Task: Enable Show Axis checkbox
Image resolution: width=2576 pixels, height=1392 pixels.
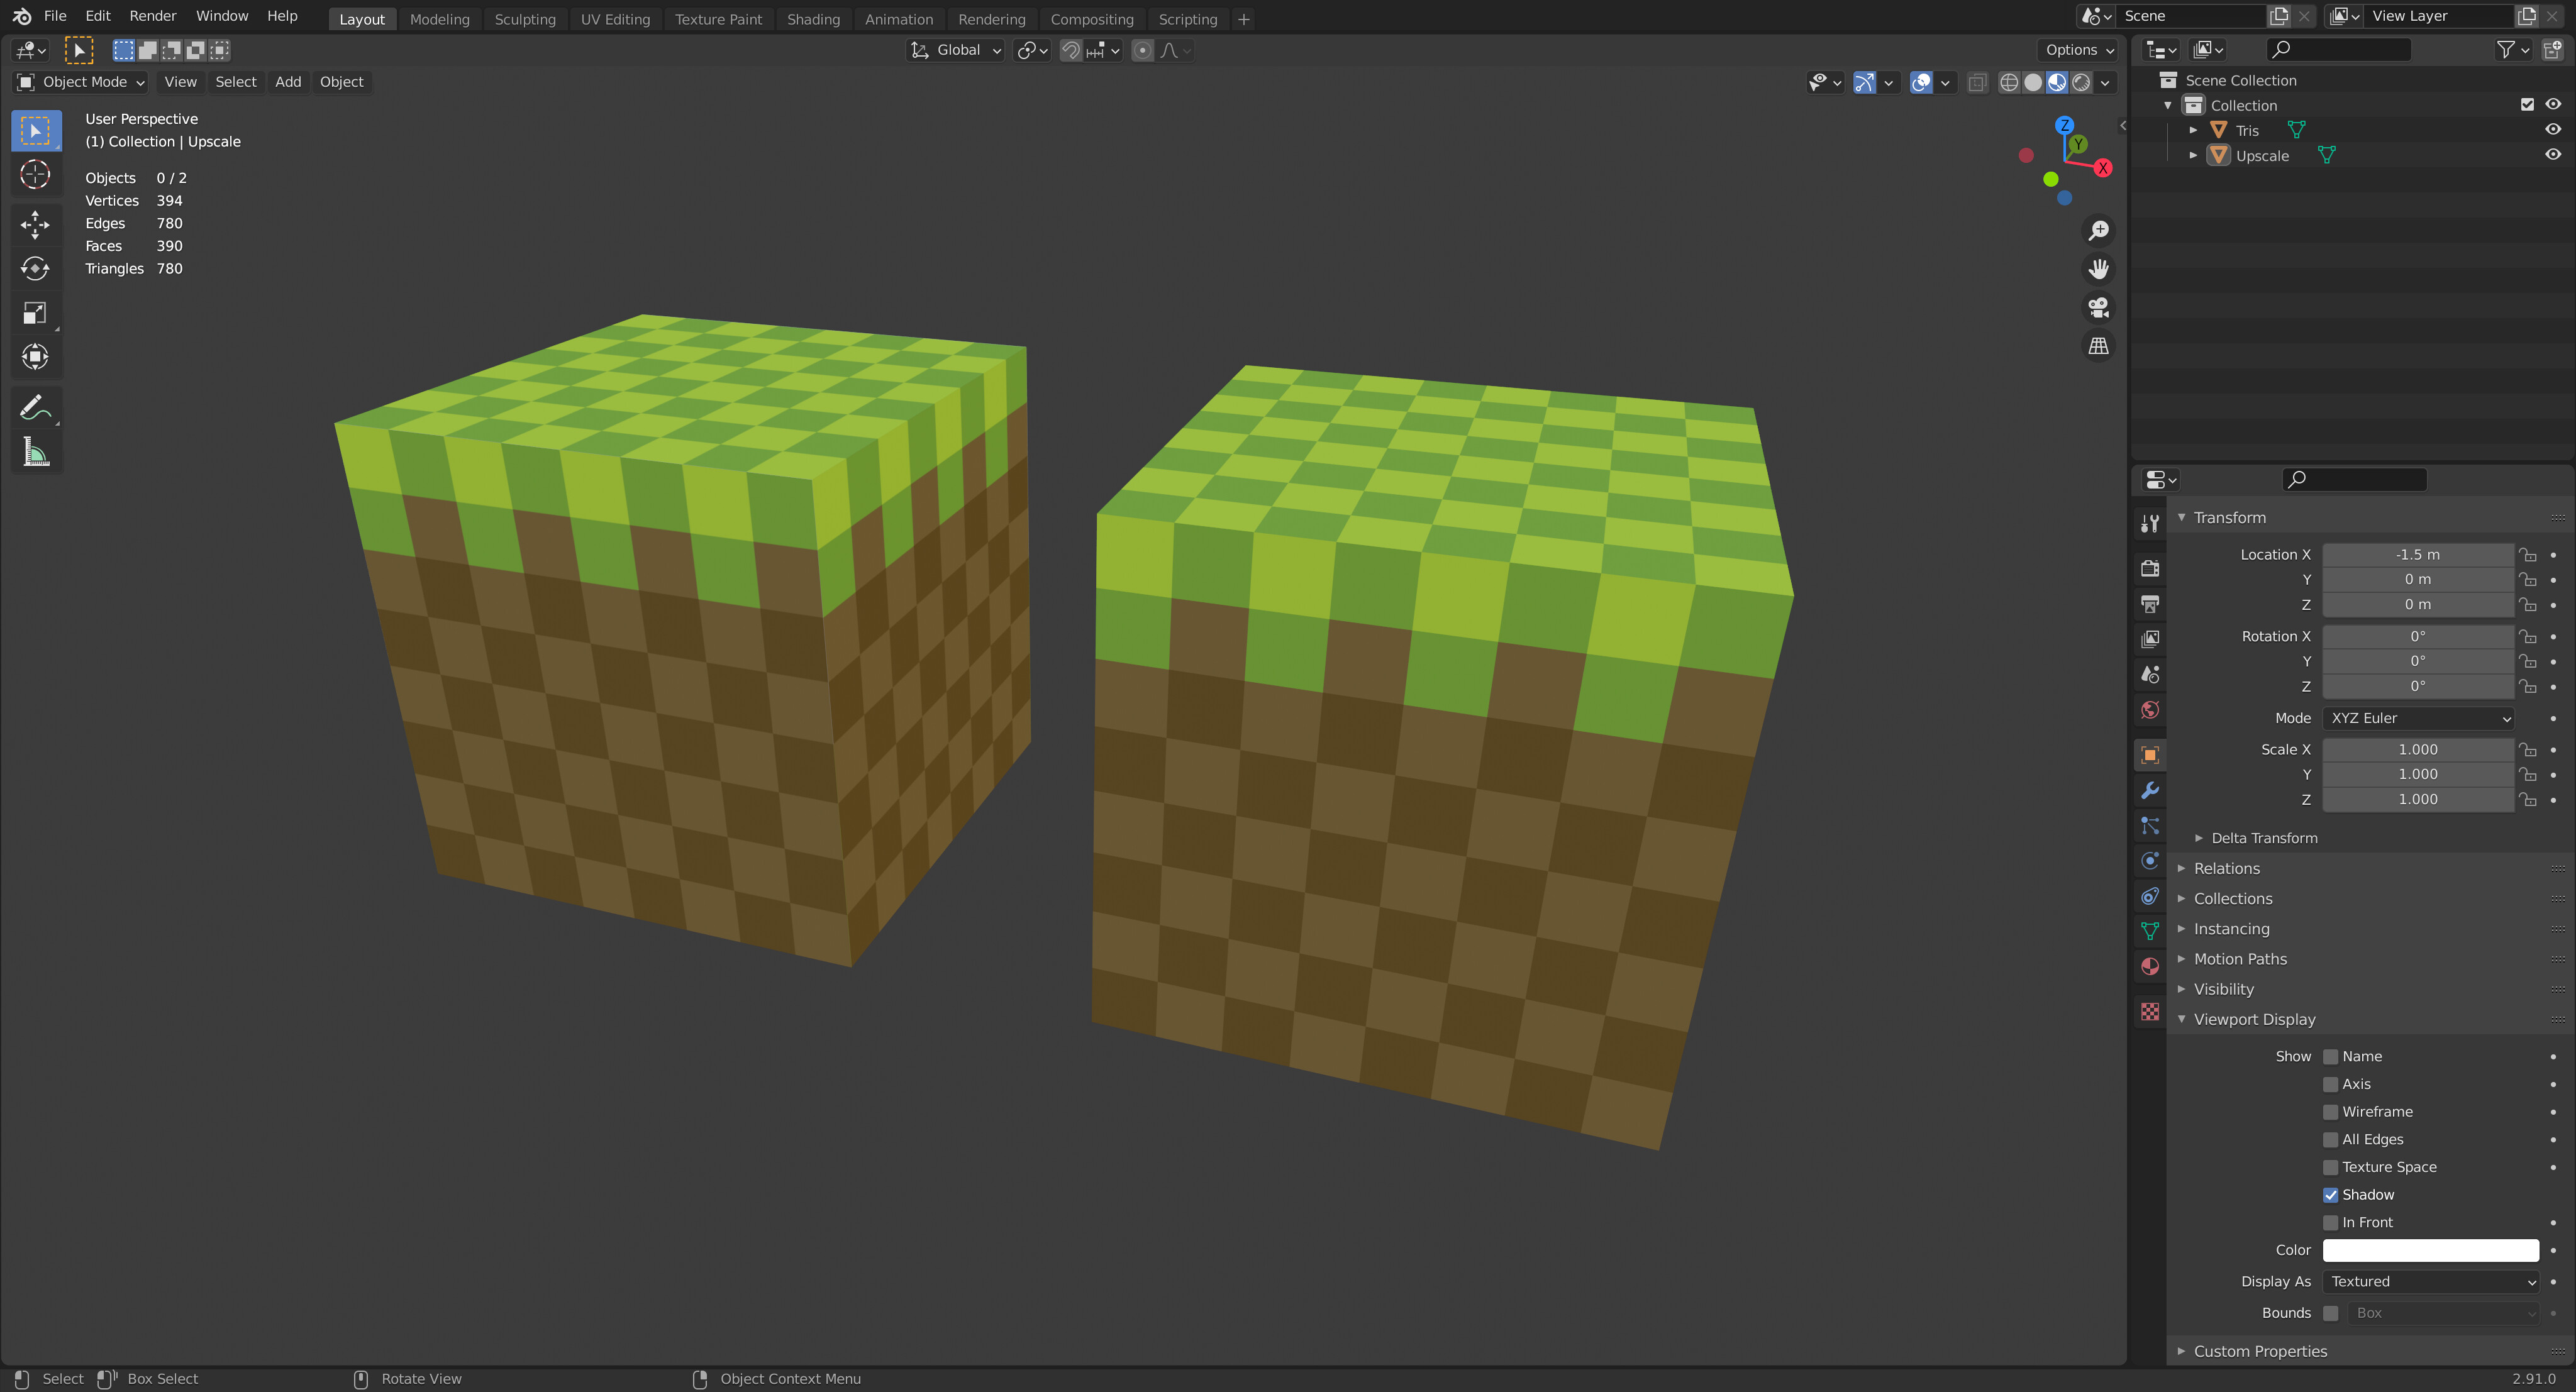Action: coord(2331,1085)
